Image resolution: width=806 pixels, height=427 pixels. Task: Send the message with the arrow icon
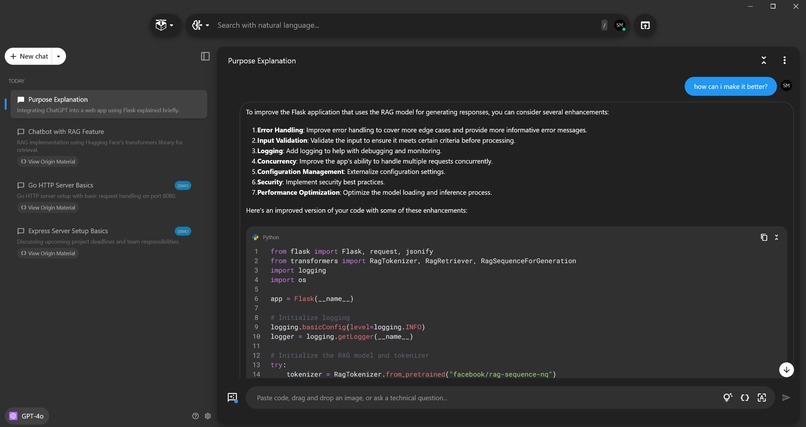(786, 398)
